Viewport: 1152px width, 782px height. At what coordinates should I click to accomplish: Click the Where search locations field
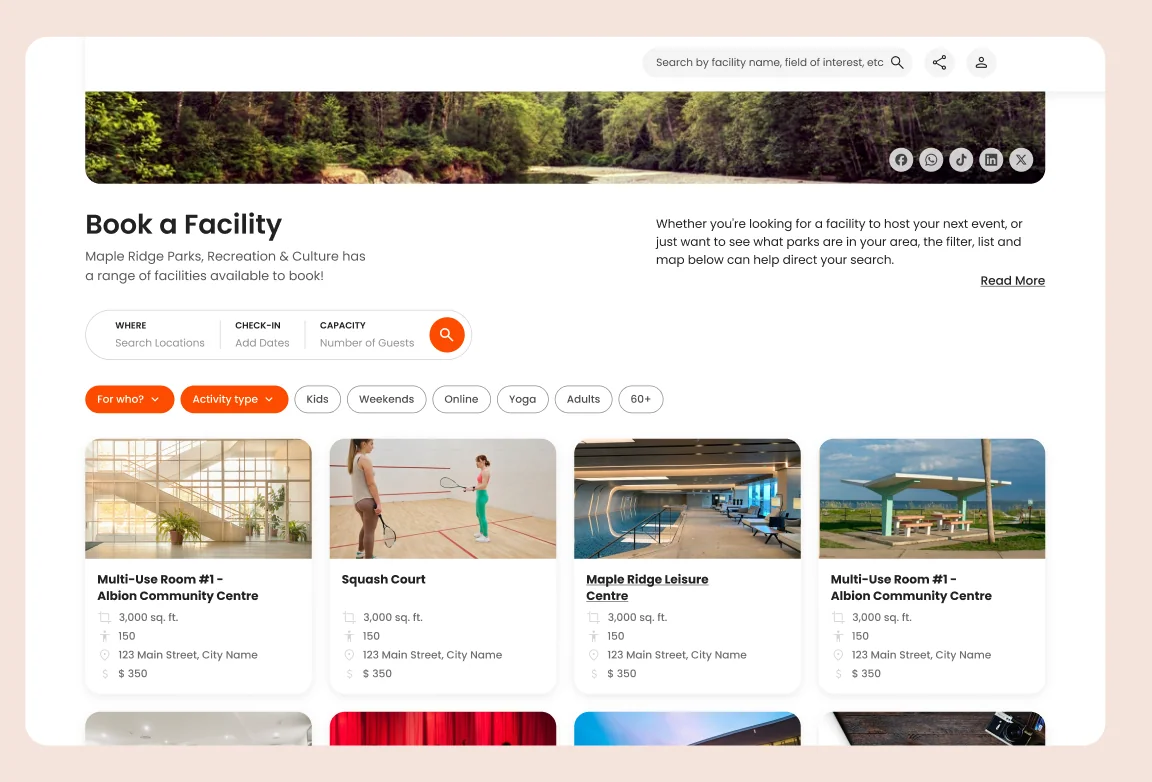(159, 334)
